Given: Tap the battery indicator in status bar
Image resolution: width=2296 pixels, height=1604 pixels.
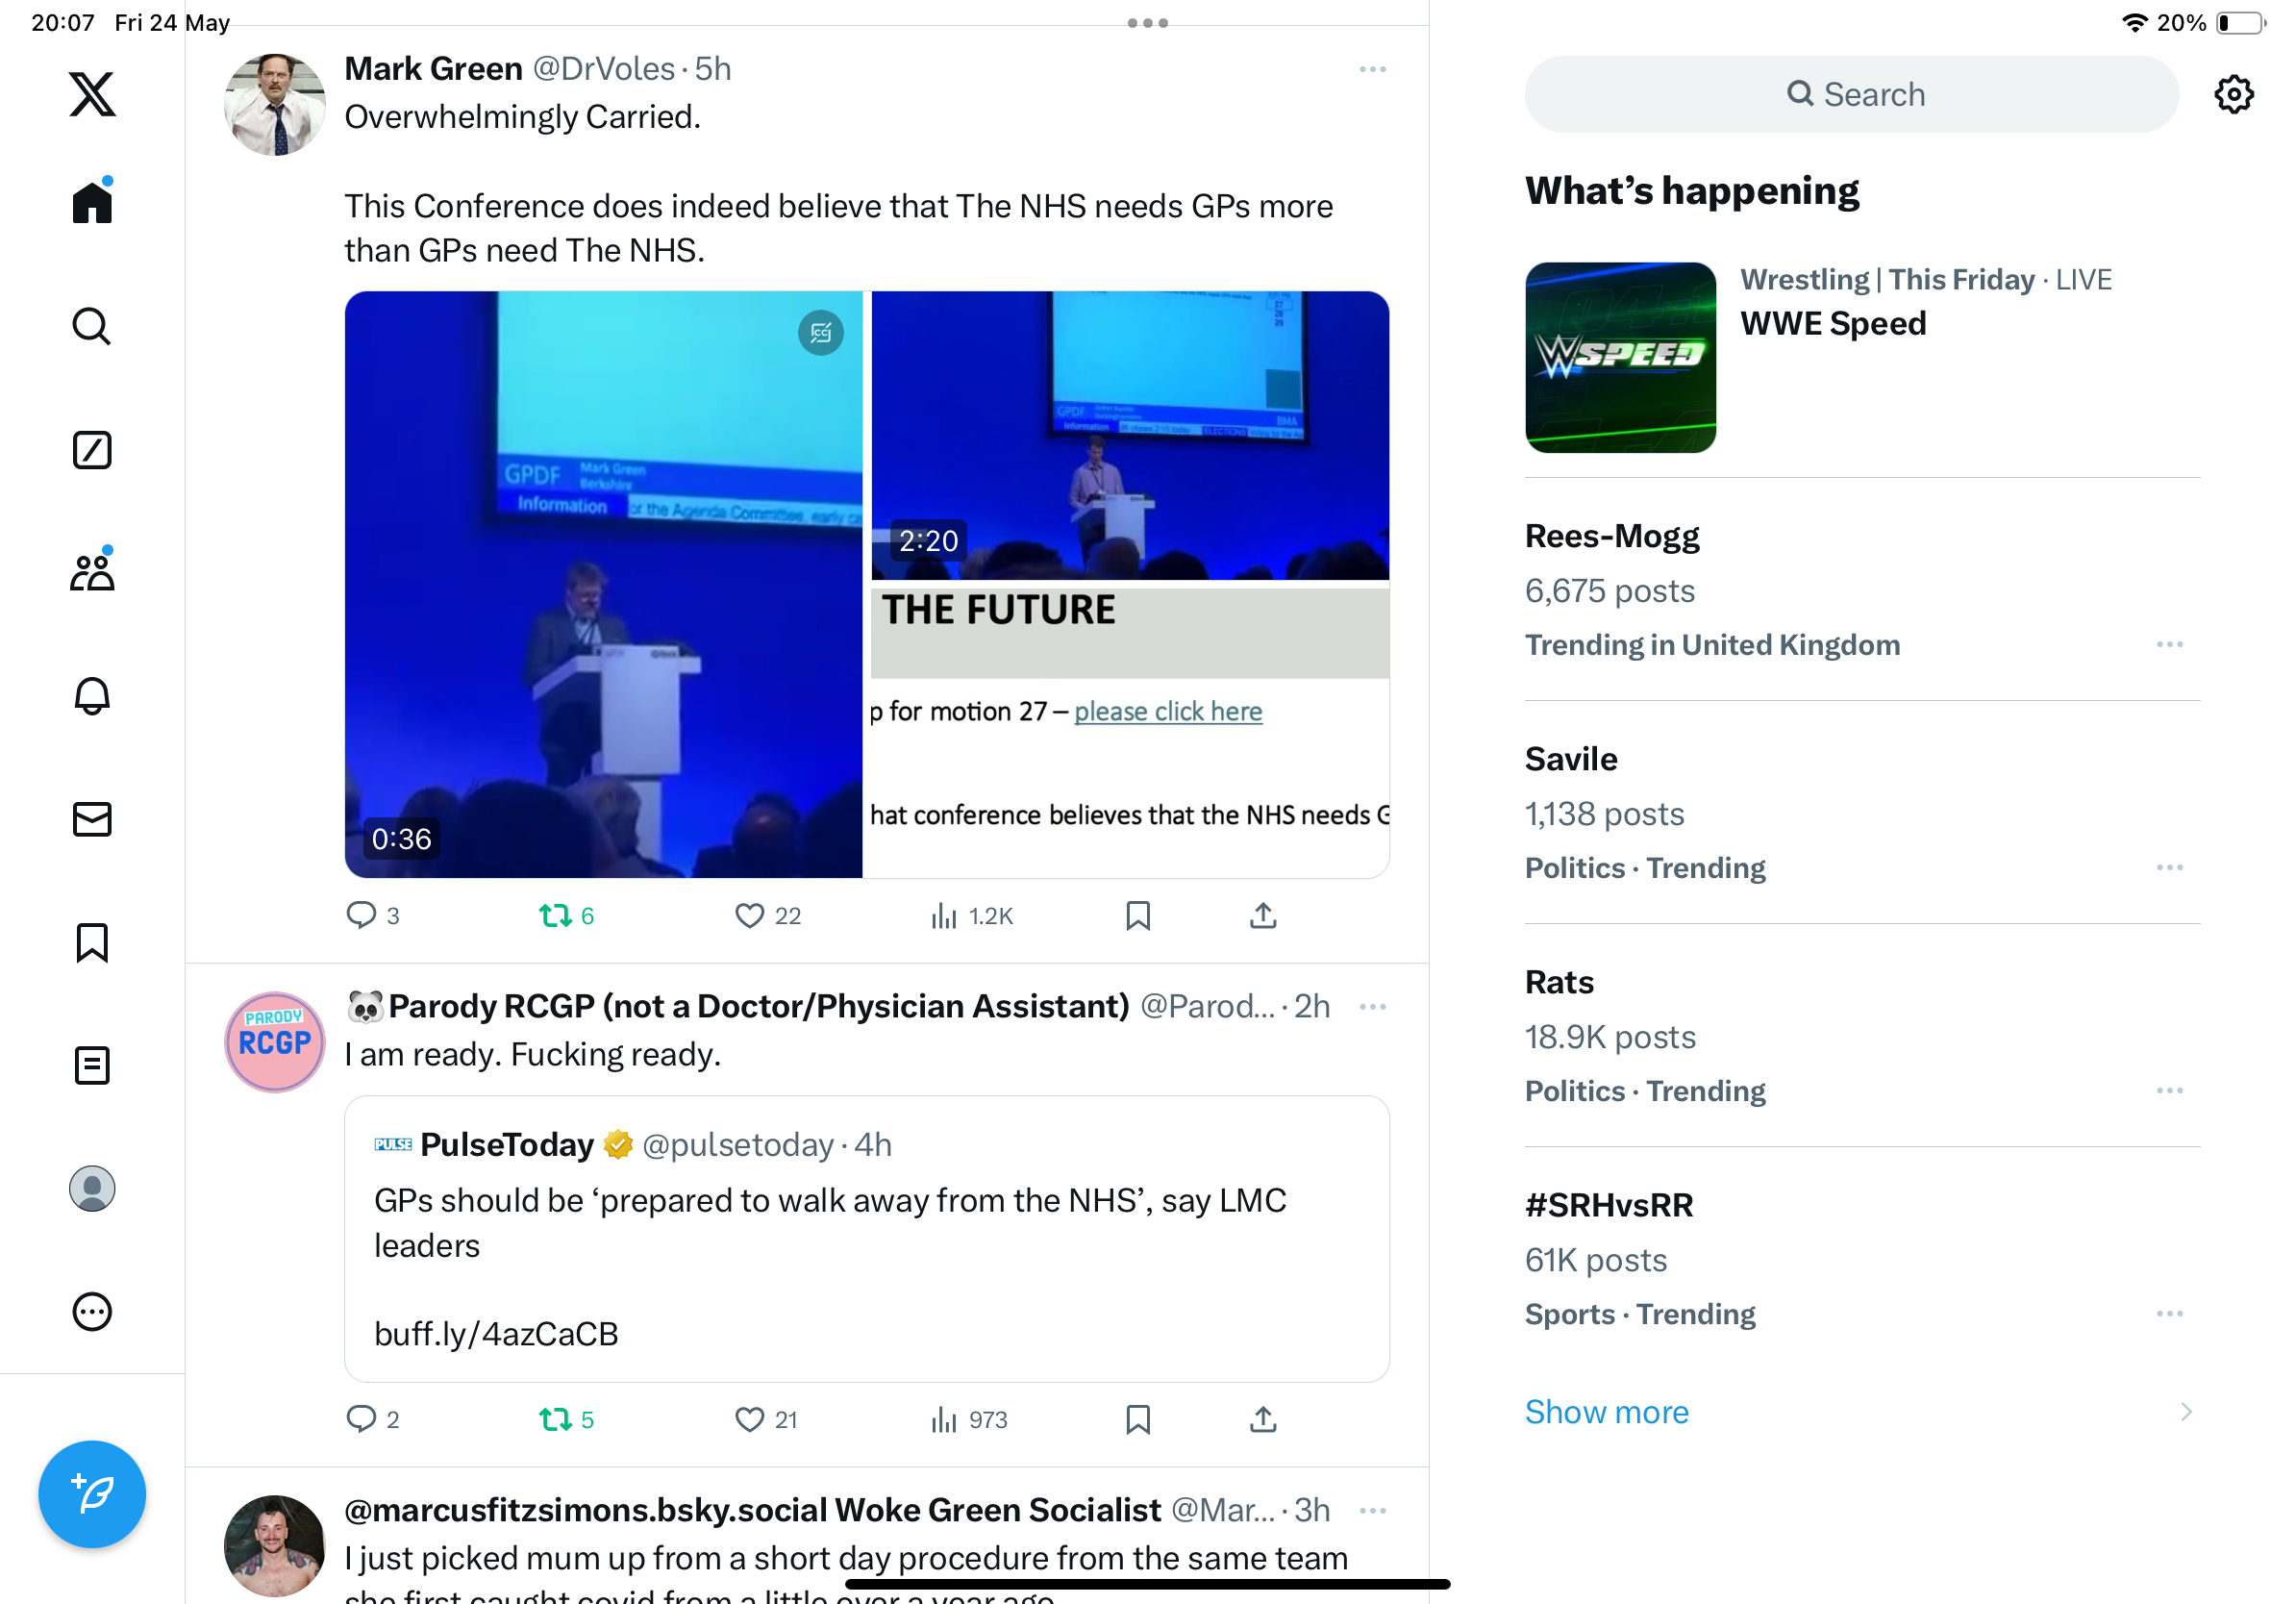Looking at the screenshot, I should tap(2240, 22).
